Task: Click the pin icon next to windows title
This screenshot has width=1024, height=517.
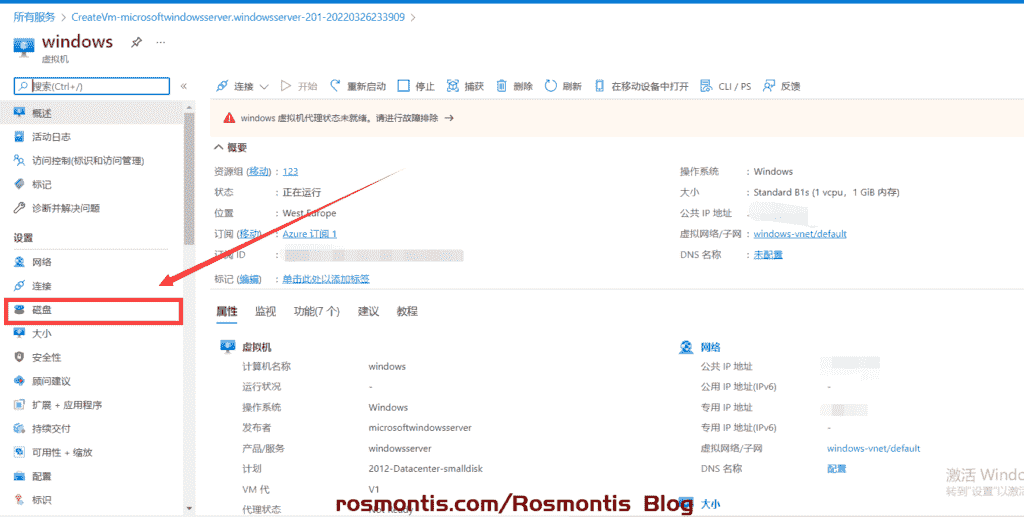Action: tap(136, 42)
